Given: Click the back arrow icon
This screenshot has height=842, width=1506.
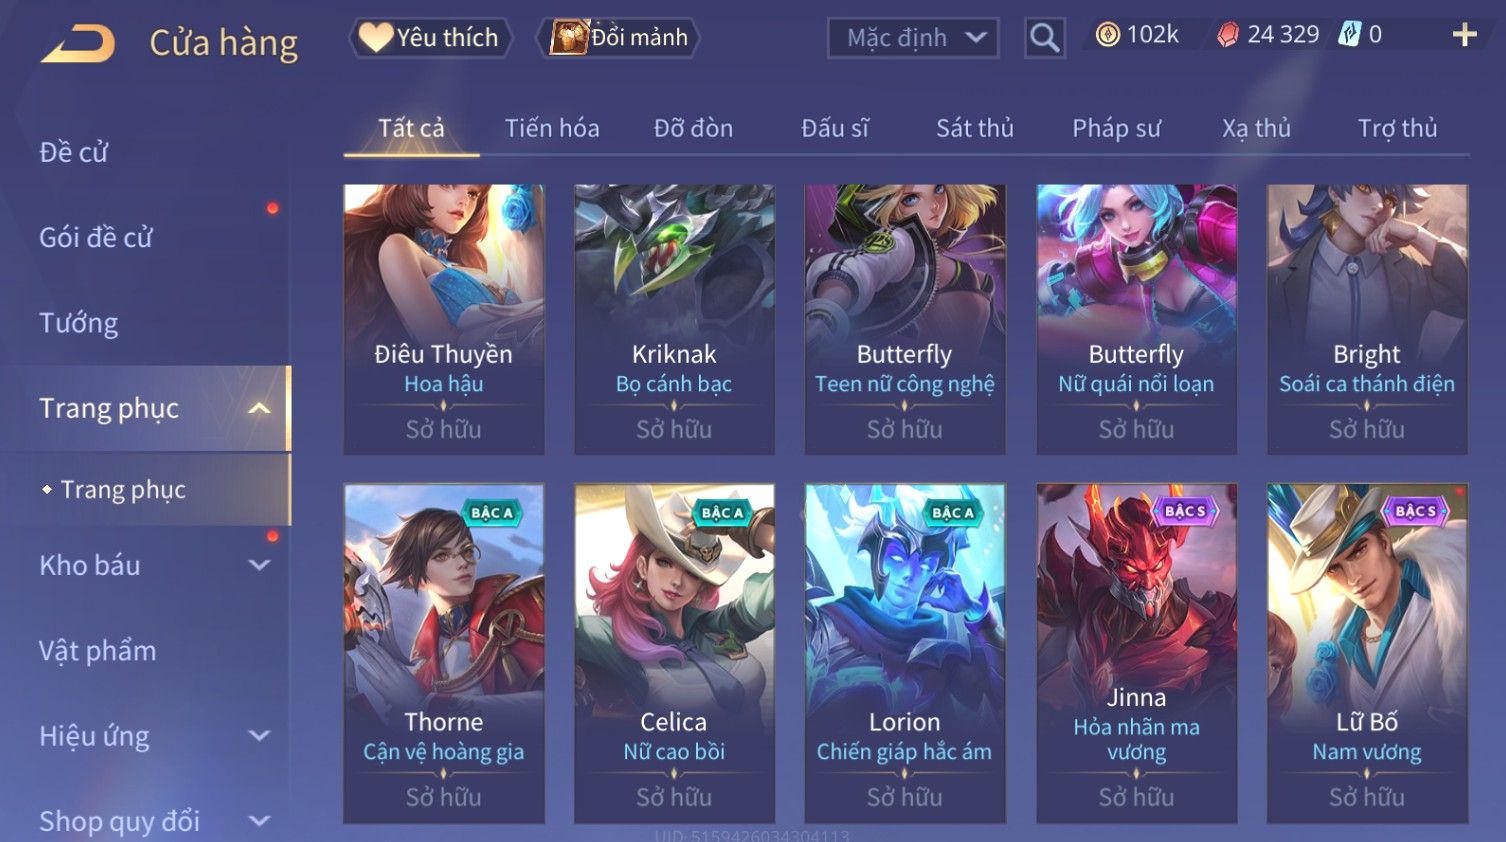Looking at the screenshot, I should point(78,44).
